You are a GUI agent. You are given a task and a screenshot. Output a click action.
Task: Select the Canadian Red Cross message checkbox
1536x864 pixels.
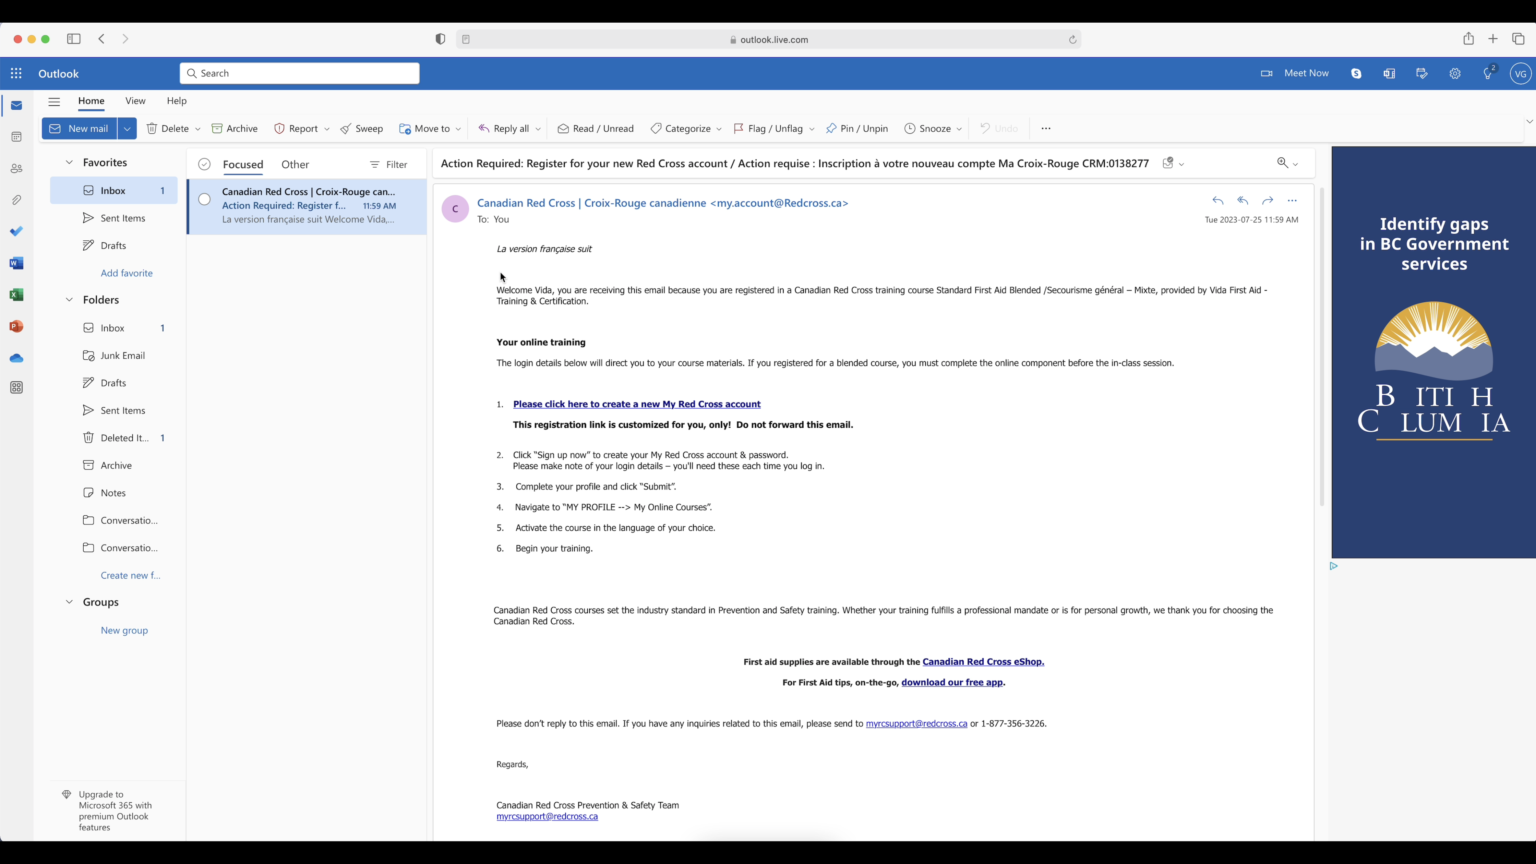coord(204,199)
